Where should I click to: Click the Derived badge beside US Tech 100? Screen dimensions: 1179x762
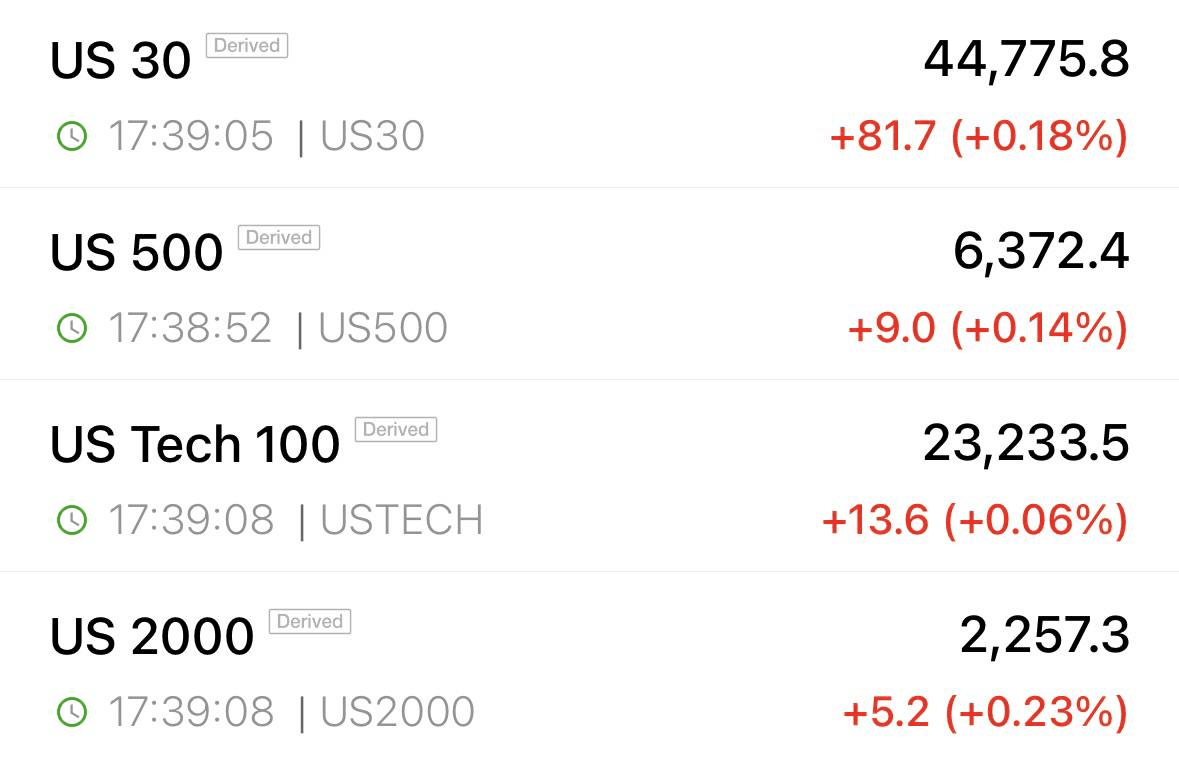click(x=396, y=430)
